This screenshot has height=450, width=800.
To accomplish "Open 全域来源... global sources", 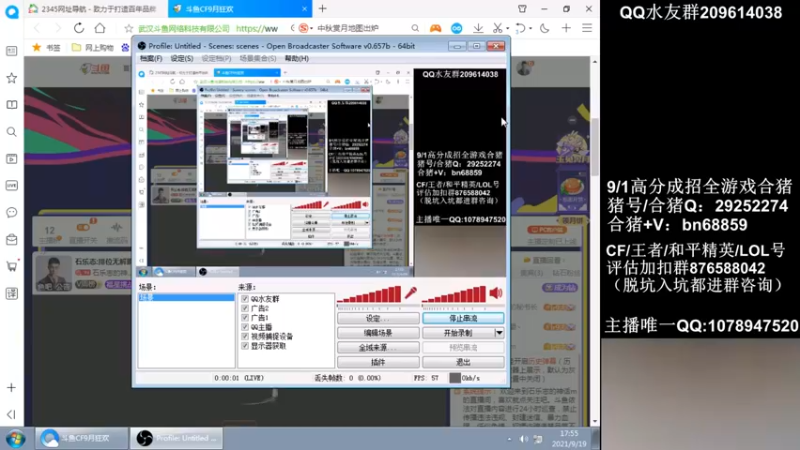I will (378, 347).
